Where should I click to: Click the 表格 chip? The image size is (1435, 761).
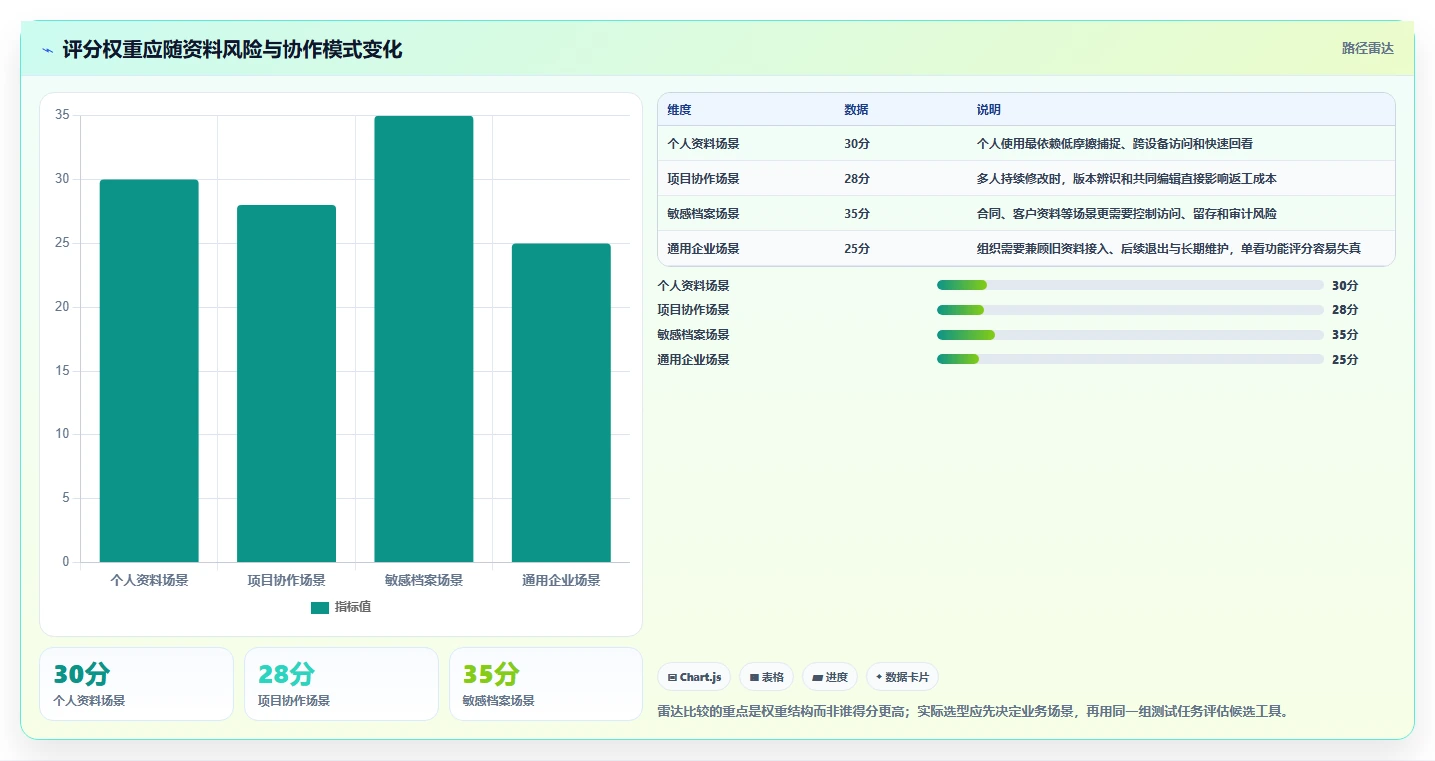point(766,677)
